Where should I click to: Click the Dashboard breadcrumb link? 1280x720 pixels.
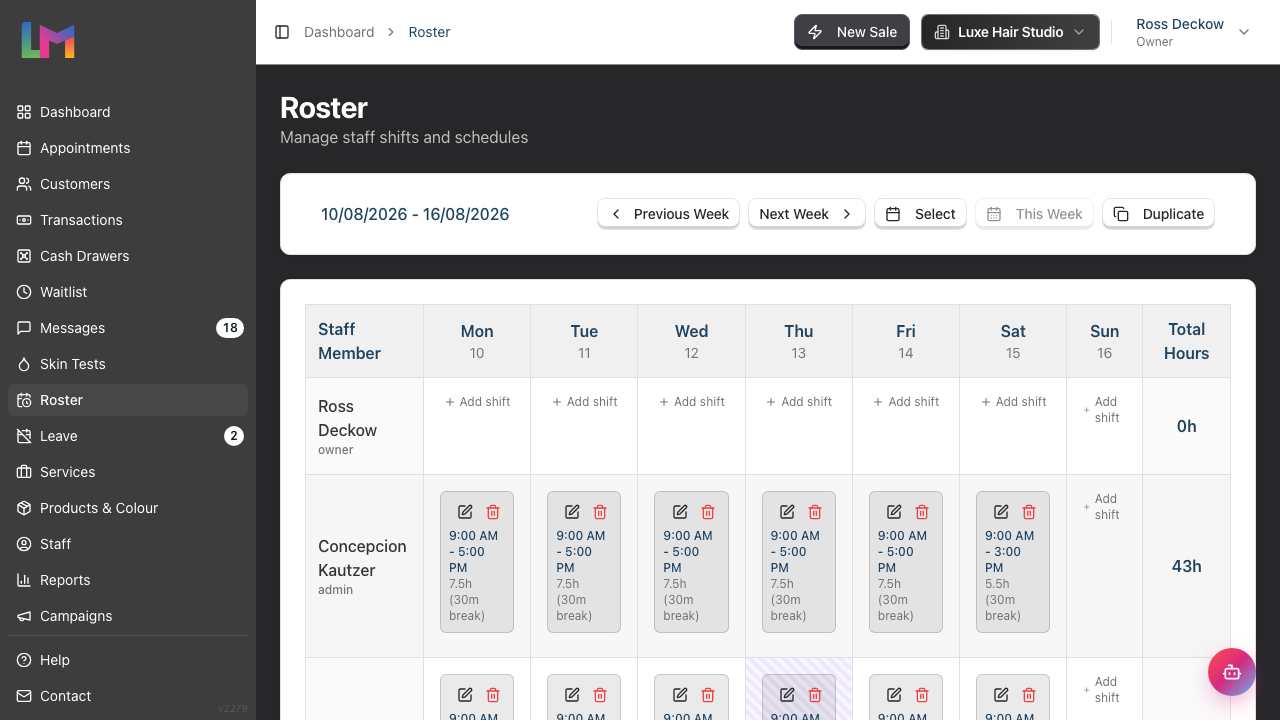tap(339, 32)
